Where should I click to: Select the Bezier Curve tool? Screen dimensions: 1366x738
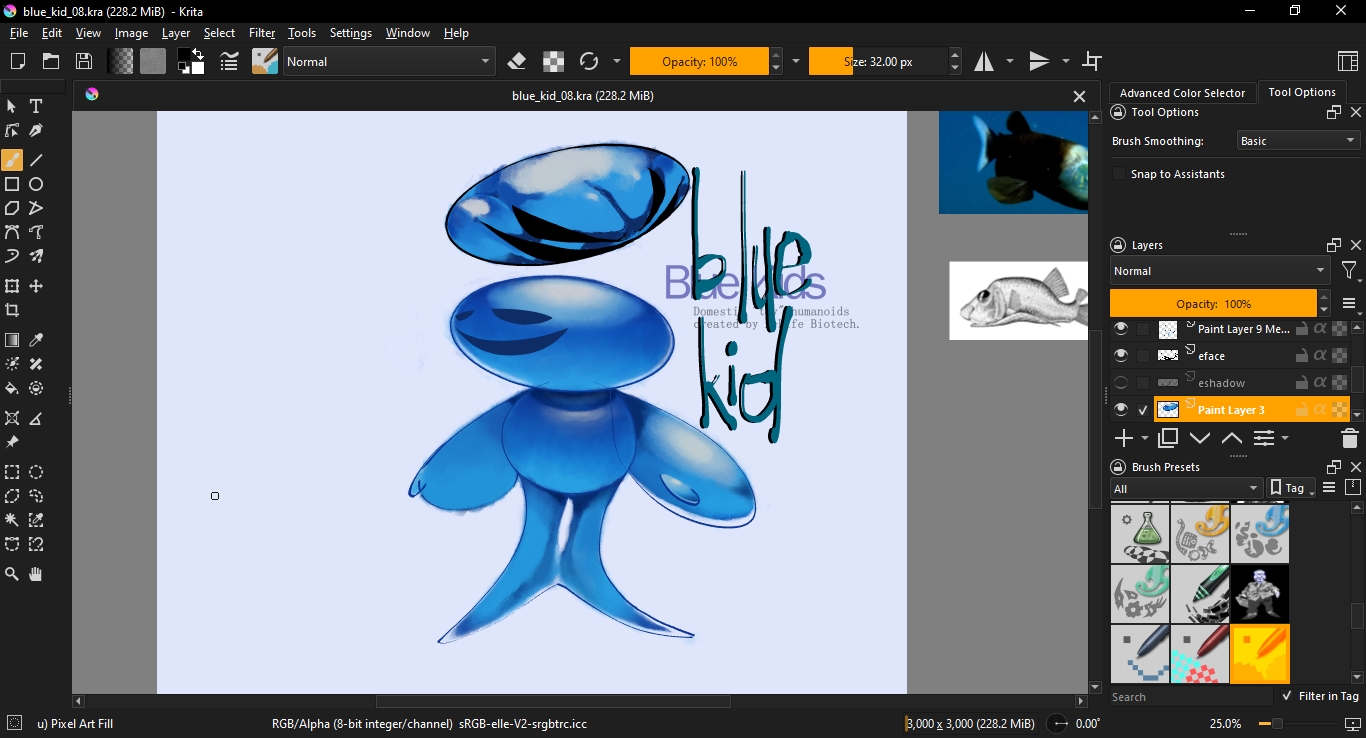tap(12, 232)
